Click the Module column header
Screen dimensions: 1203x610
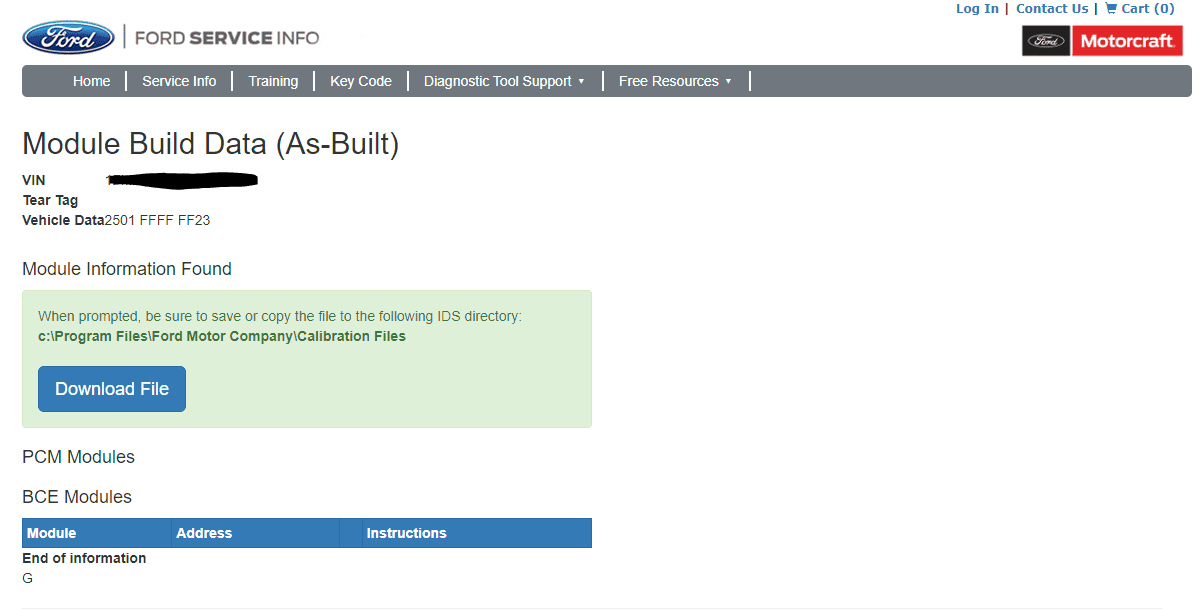click(97, 533)
